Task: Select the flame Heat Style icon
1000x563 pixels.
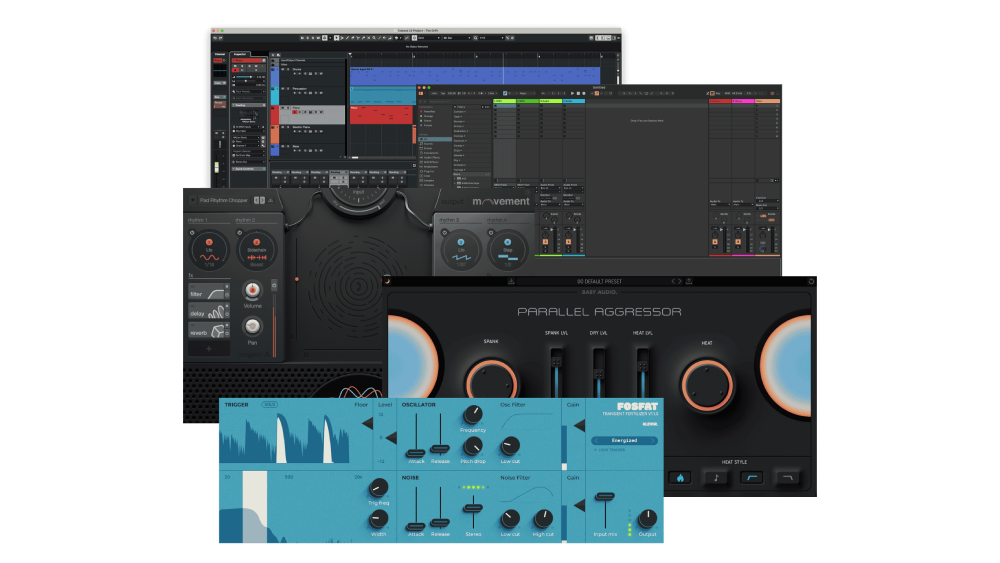Action: (680, 477)
